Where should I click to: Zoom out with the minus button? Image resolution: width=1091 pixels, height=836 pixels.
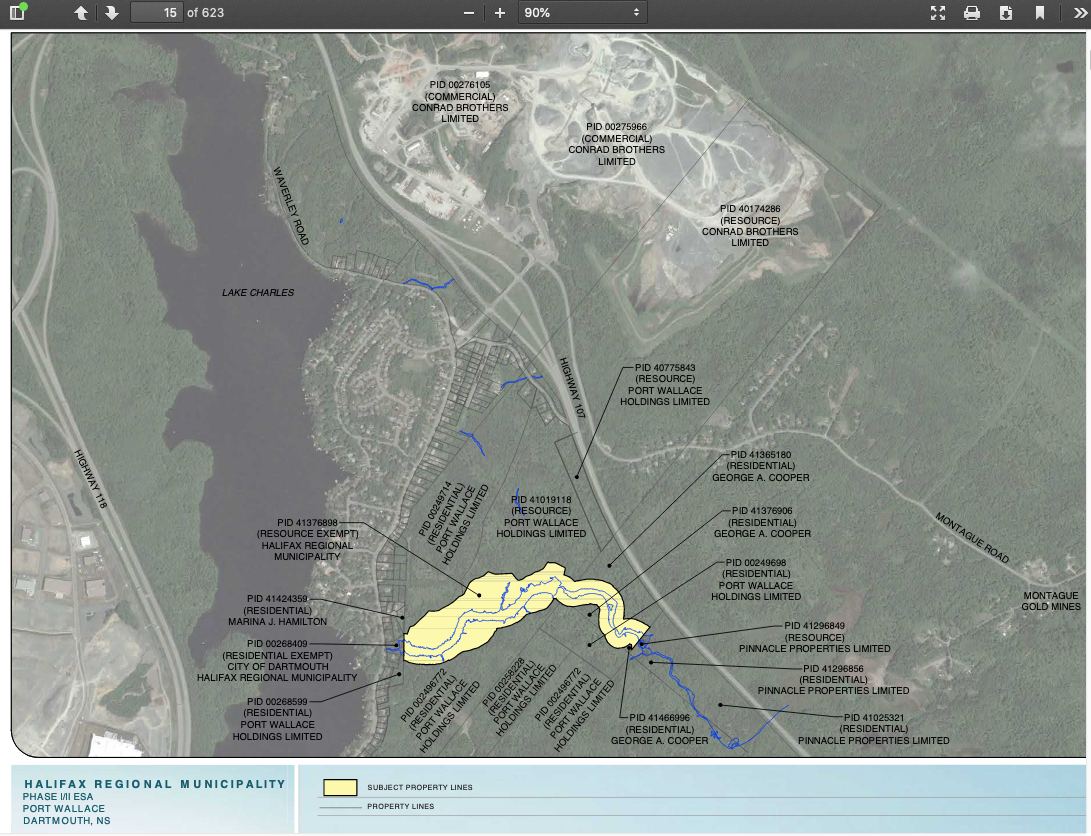click(468, 13)
